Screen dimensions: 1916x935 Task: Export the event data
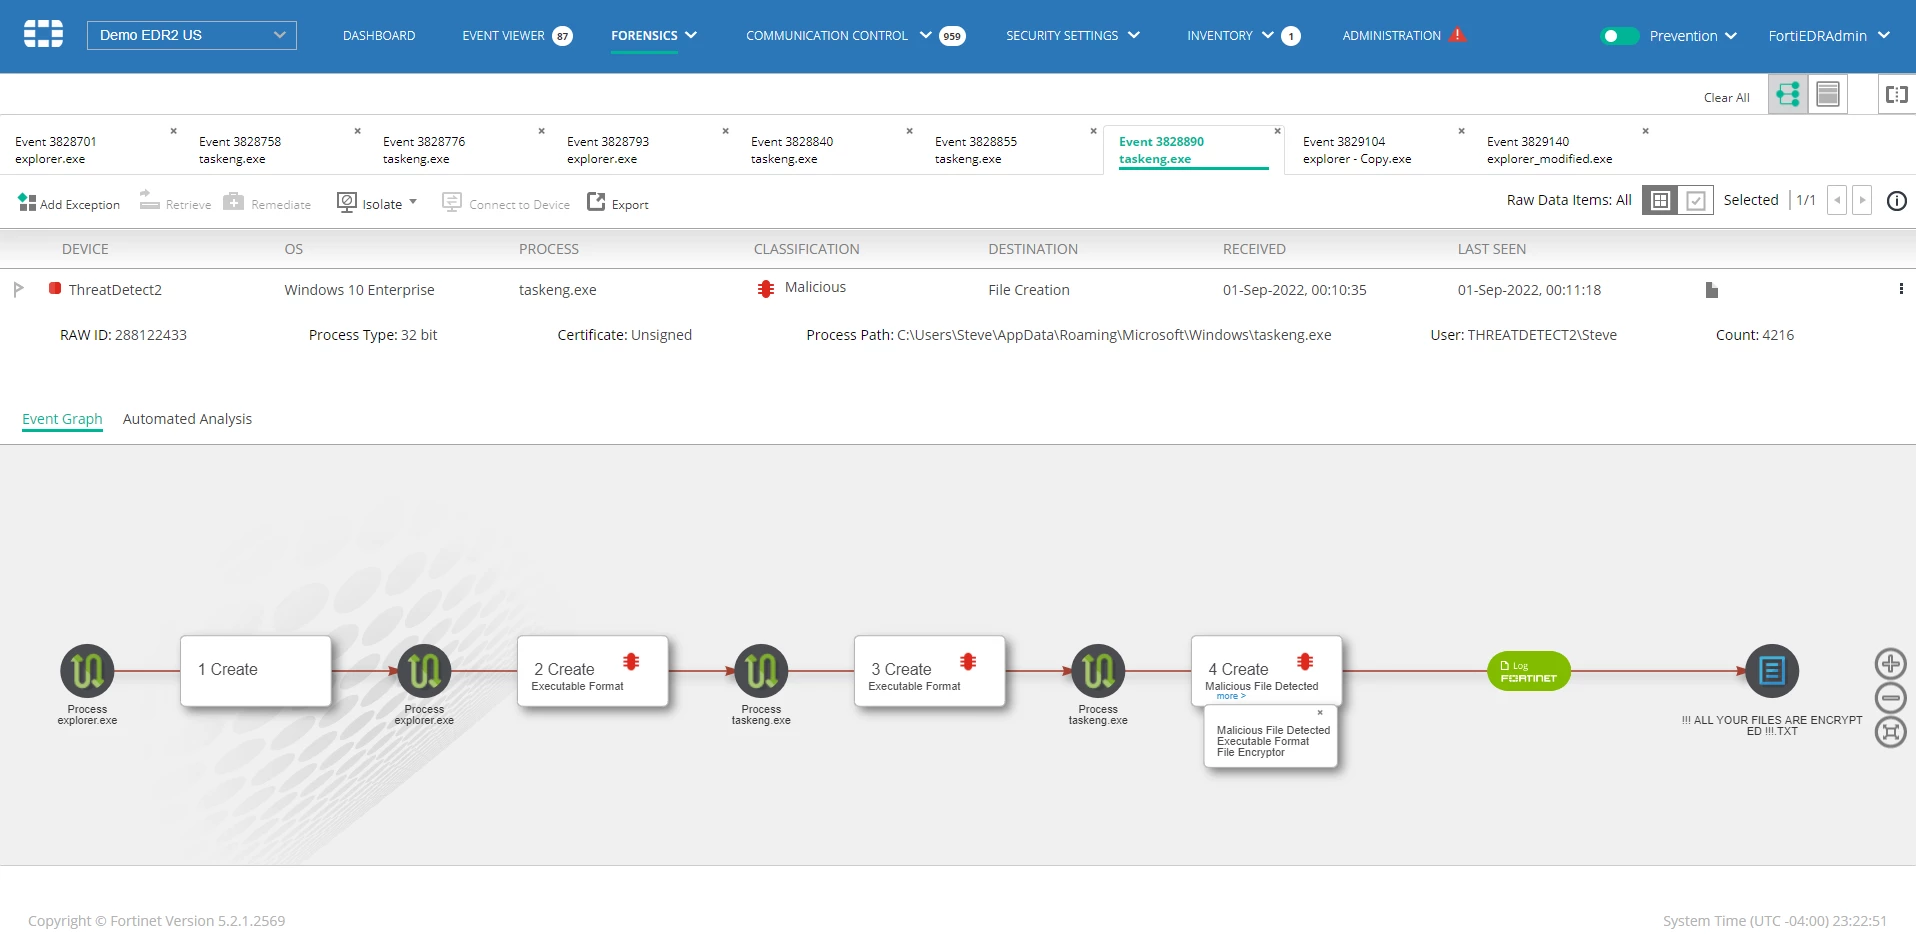(x=618, y=203)
